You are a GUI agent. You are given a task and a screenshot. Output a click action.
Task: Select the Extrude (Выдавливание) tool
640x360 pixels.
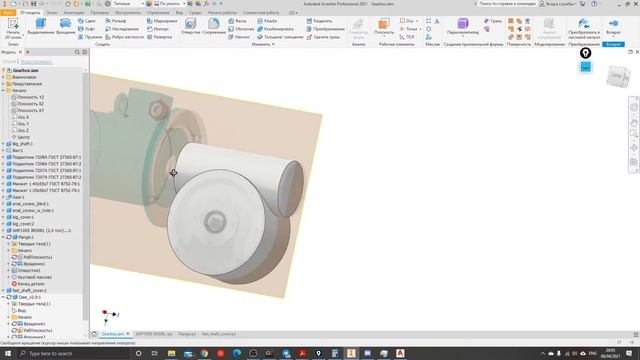tap(40, 26)
